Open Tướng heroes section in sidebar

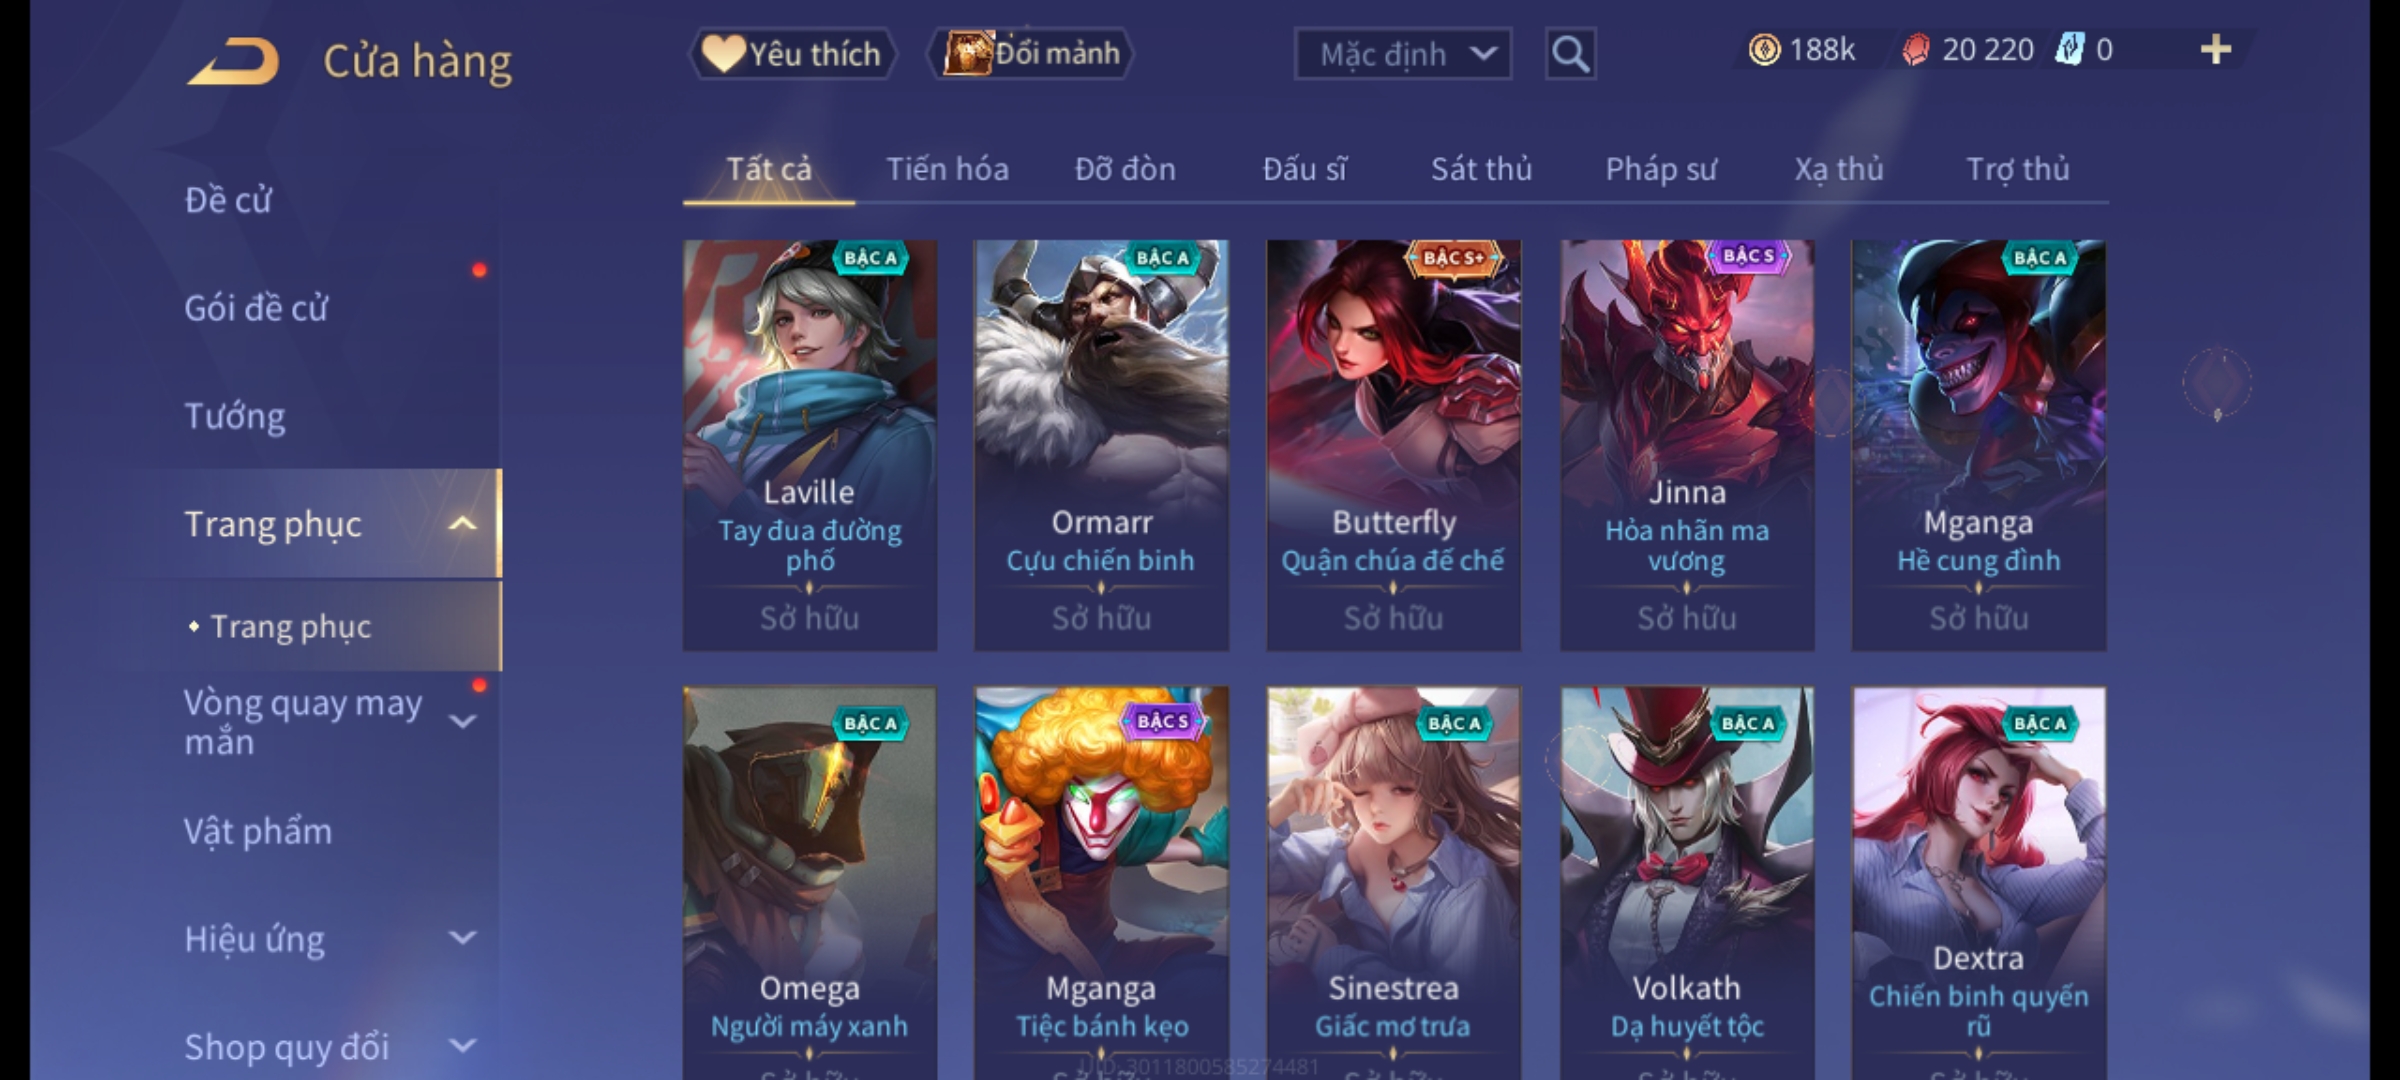click(235, 416)
